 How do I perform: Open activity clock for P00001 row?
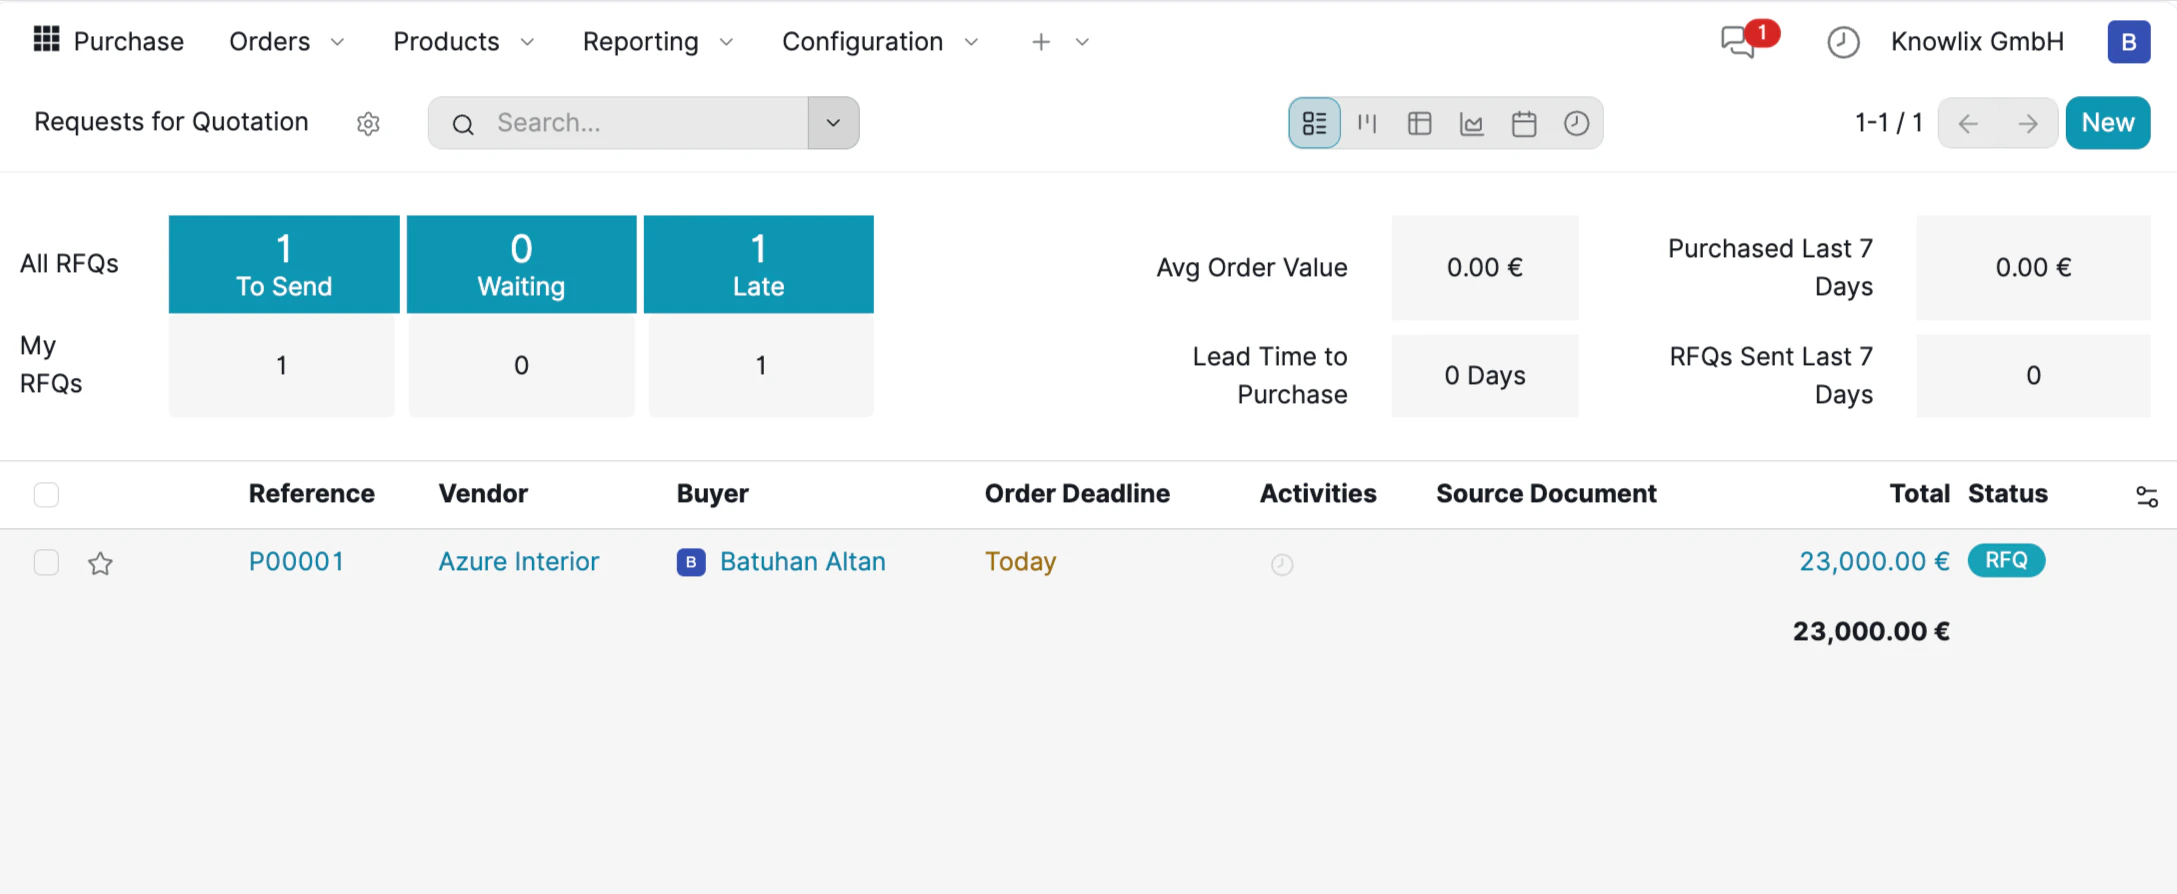pos(1282,565)
